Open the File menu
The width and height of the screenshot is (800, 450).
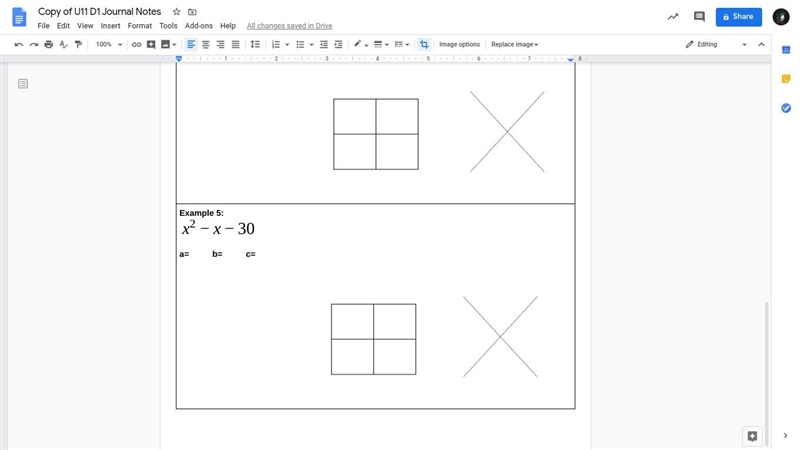[43, 26]
